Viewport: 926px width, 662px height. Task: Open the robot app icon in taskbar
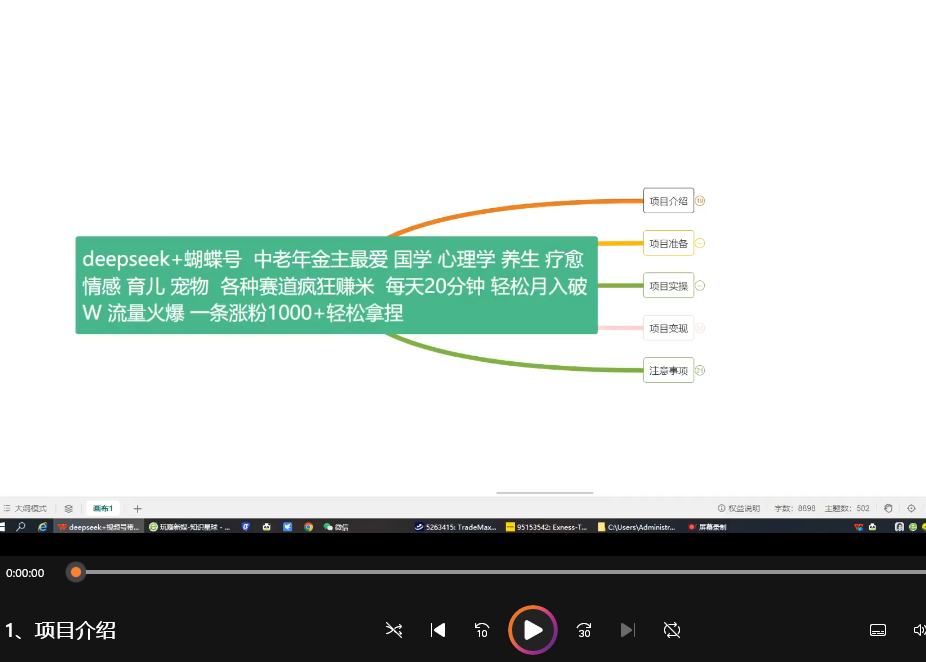pyautogui.click(x=266, y=527)
